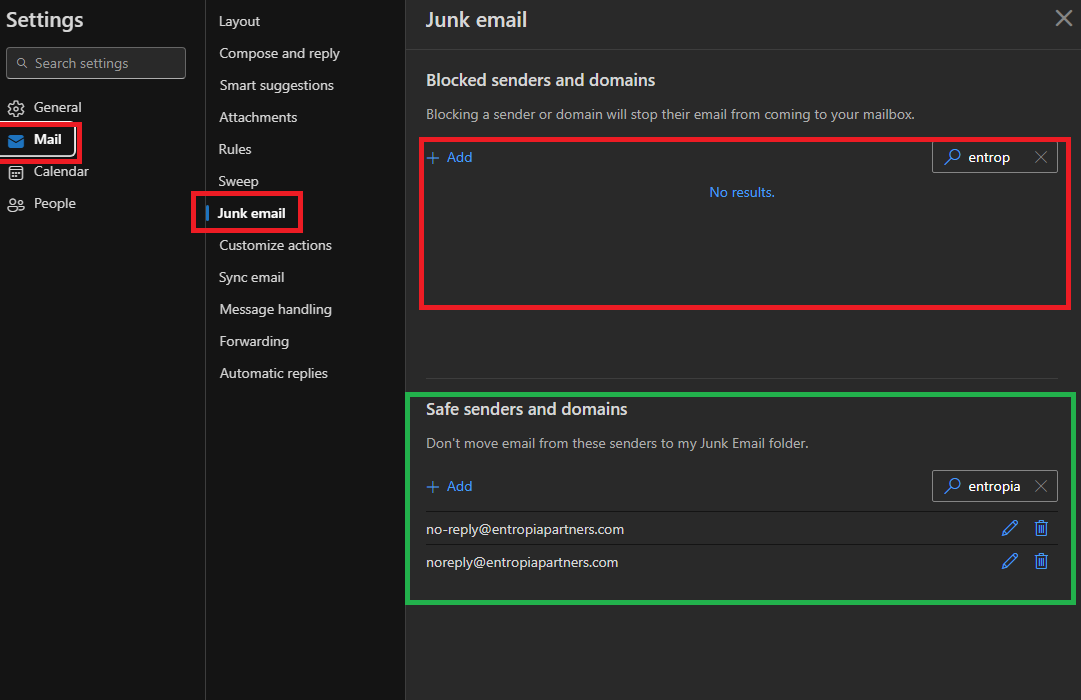Open Automatic replies settings

(273, 373)
